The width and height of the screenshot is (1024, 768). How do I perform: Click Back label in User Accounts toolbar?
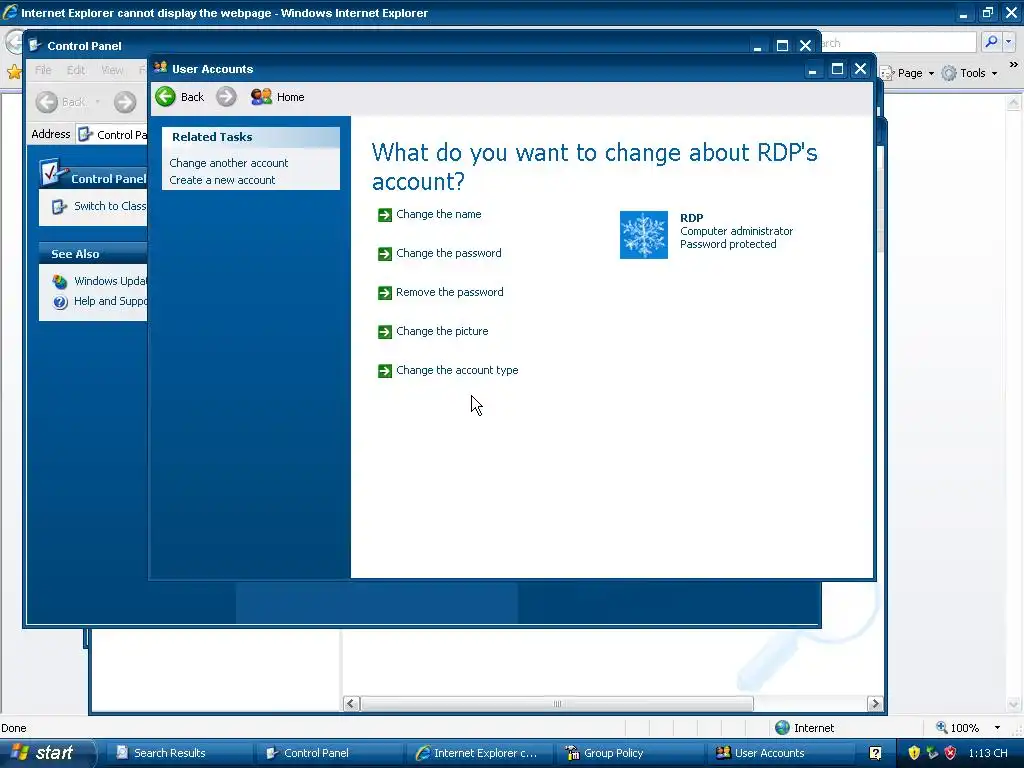192,97
